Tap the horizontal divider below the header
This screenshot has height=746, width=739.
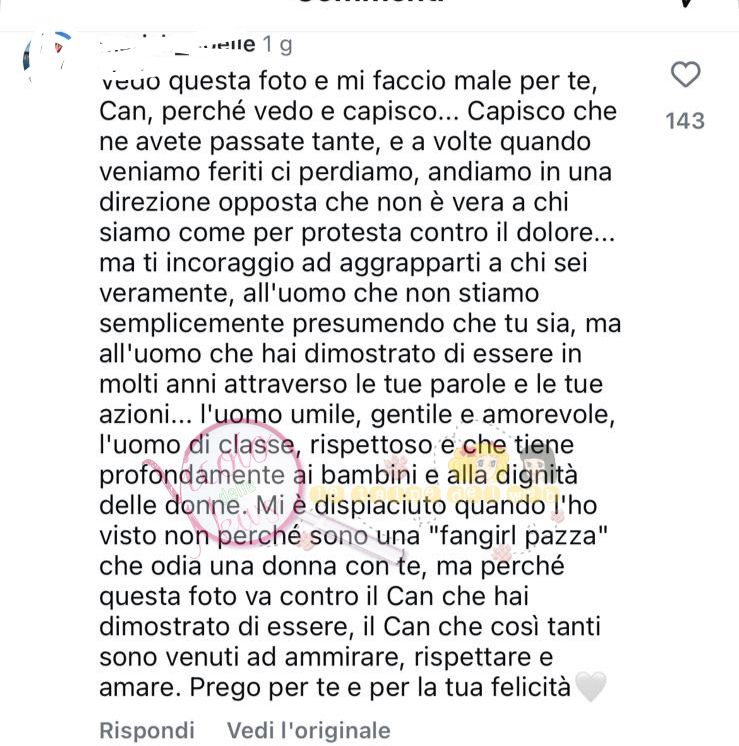tap(369, 31)
